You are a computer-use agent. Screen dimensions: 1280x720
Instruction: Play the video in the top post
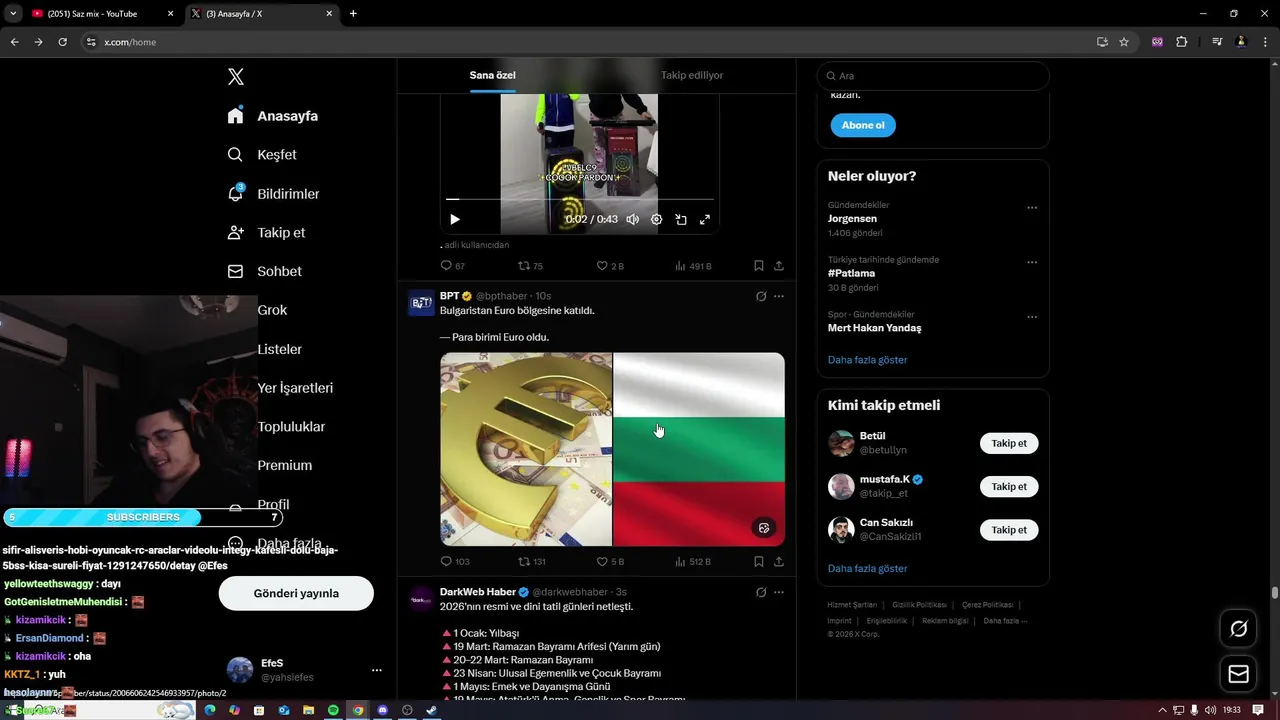point(455,219)
